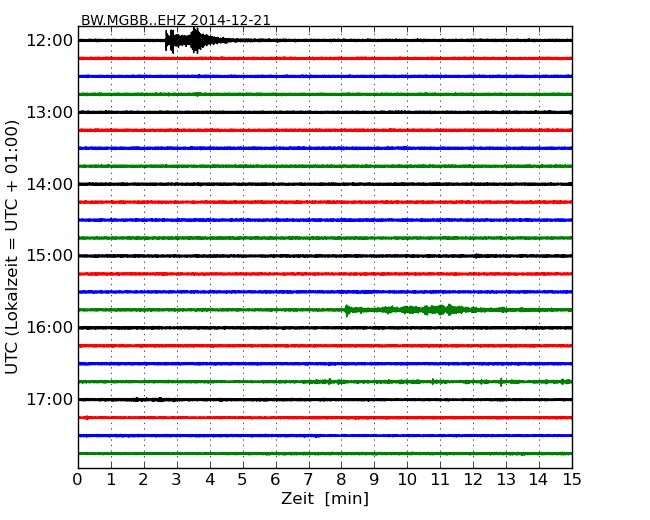Select the 17:00 time label
The height and width of the screenshot is (520, 650).
49,399
